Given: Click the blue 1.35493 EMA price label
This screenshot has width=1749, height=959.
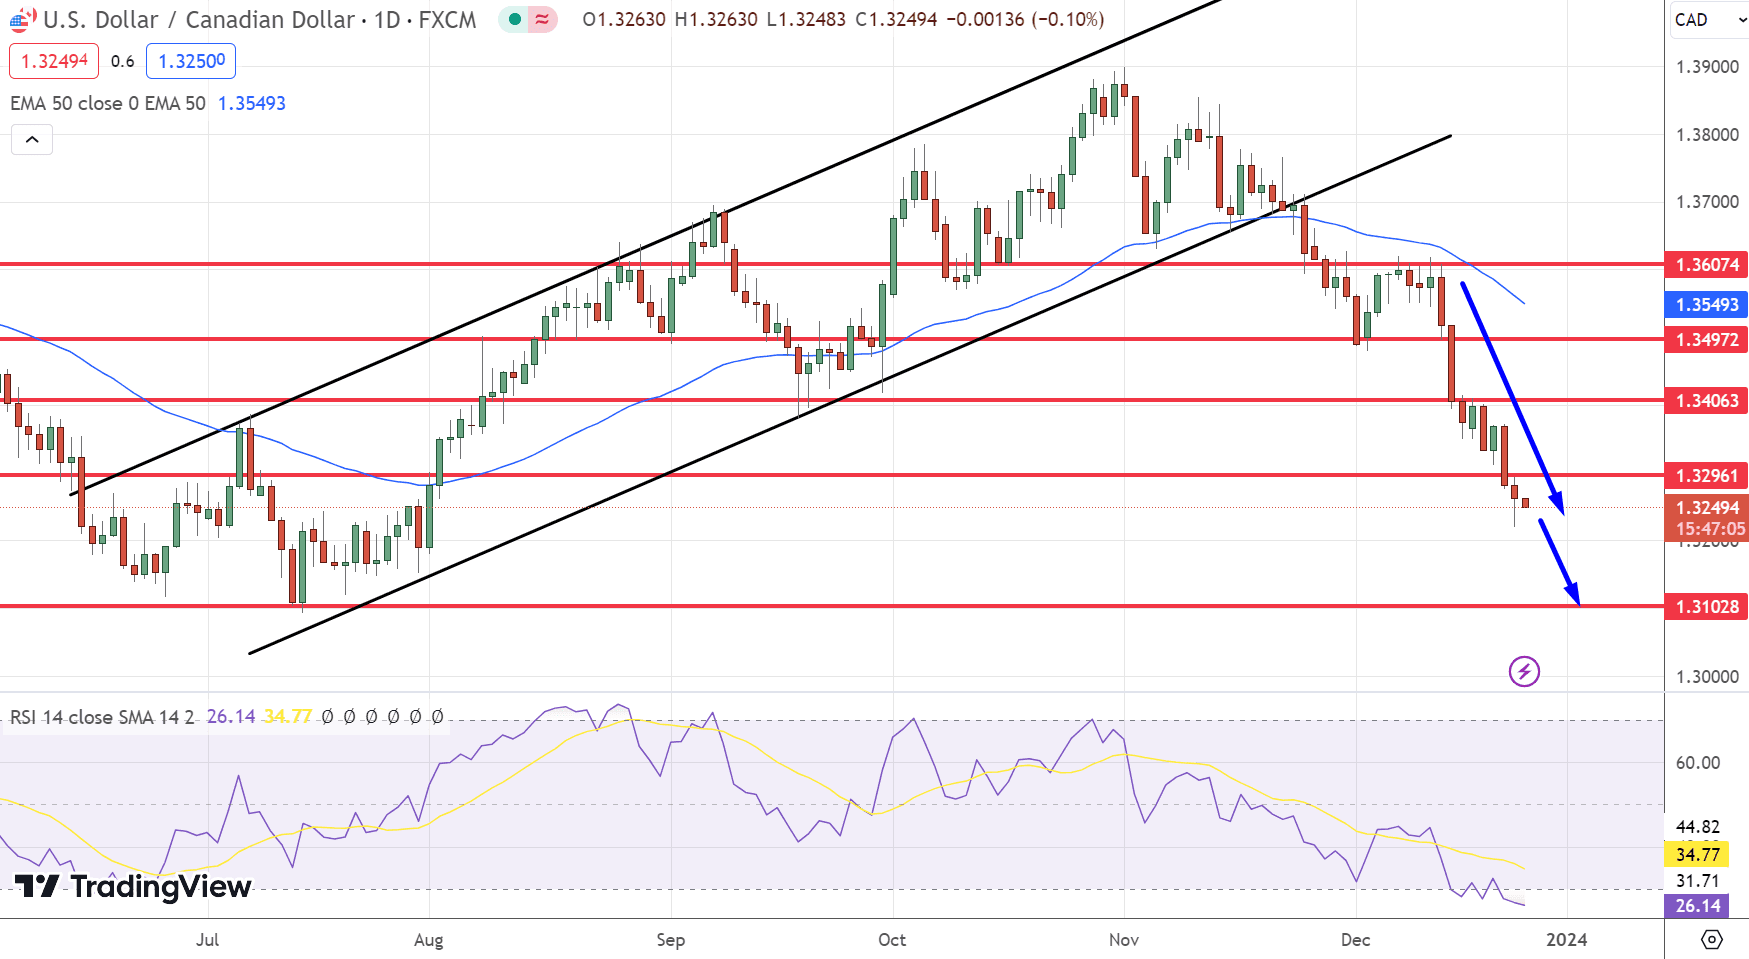Looking at the screenshot, I should (1706, 305).
